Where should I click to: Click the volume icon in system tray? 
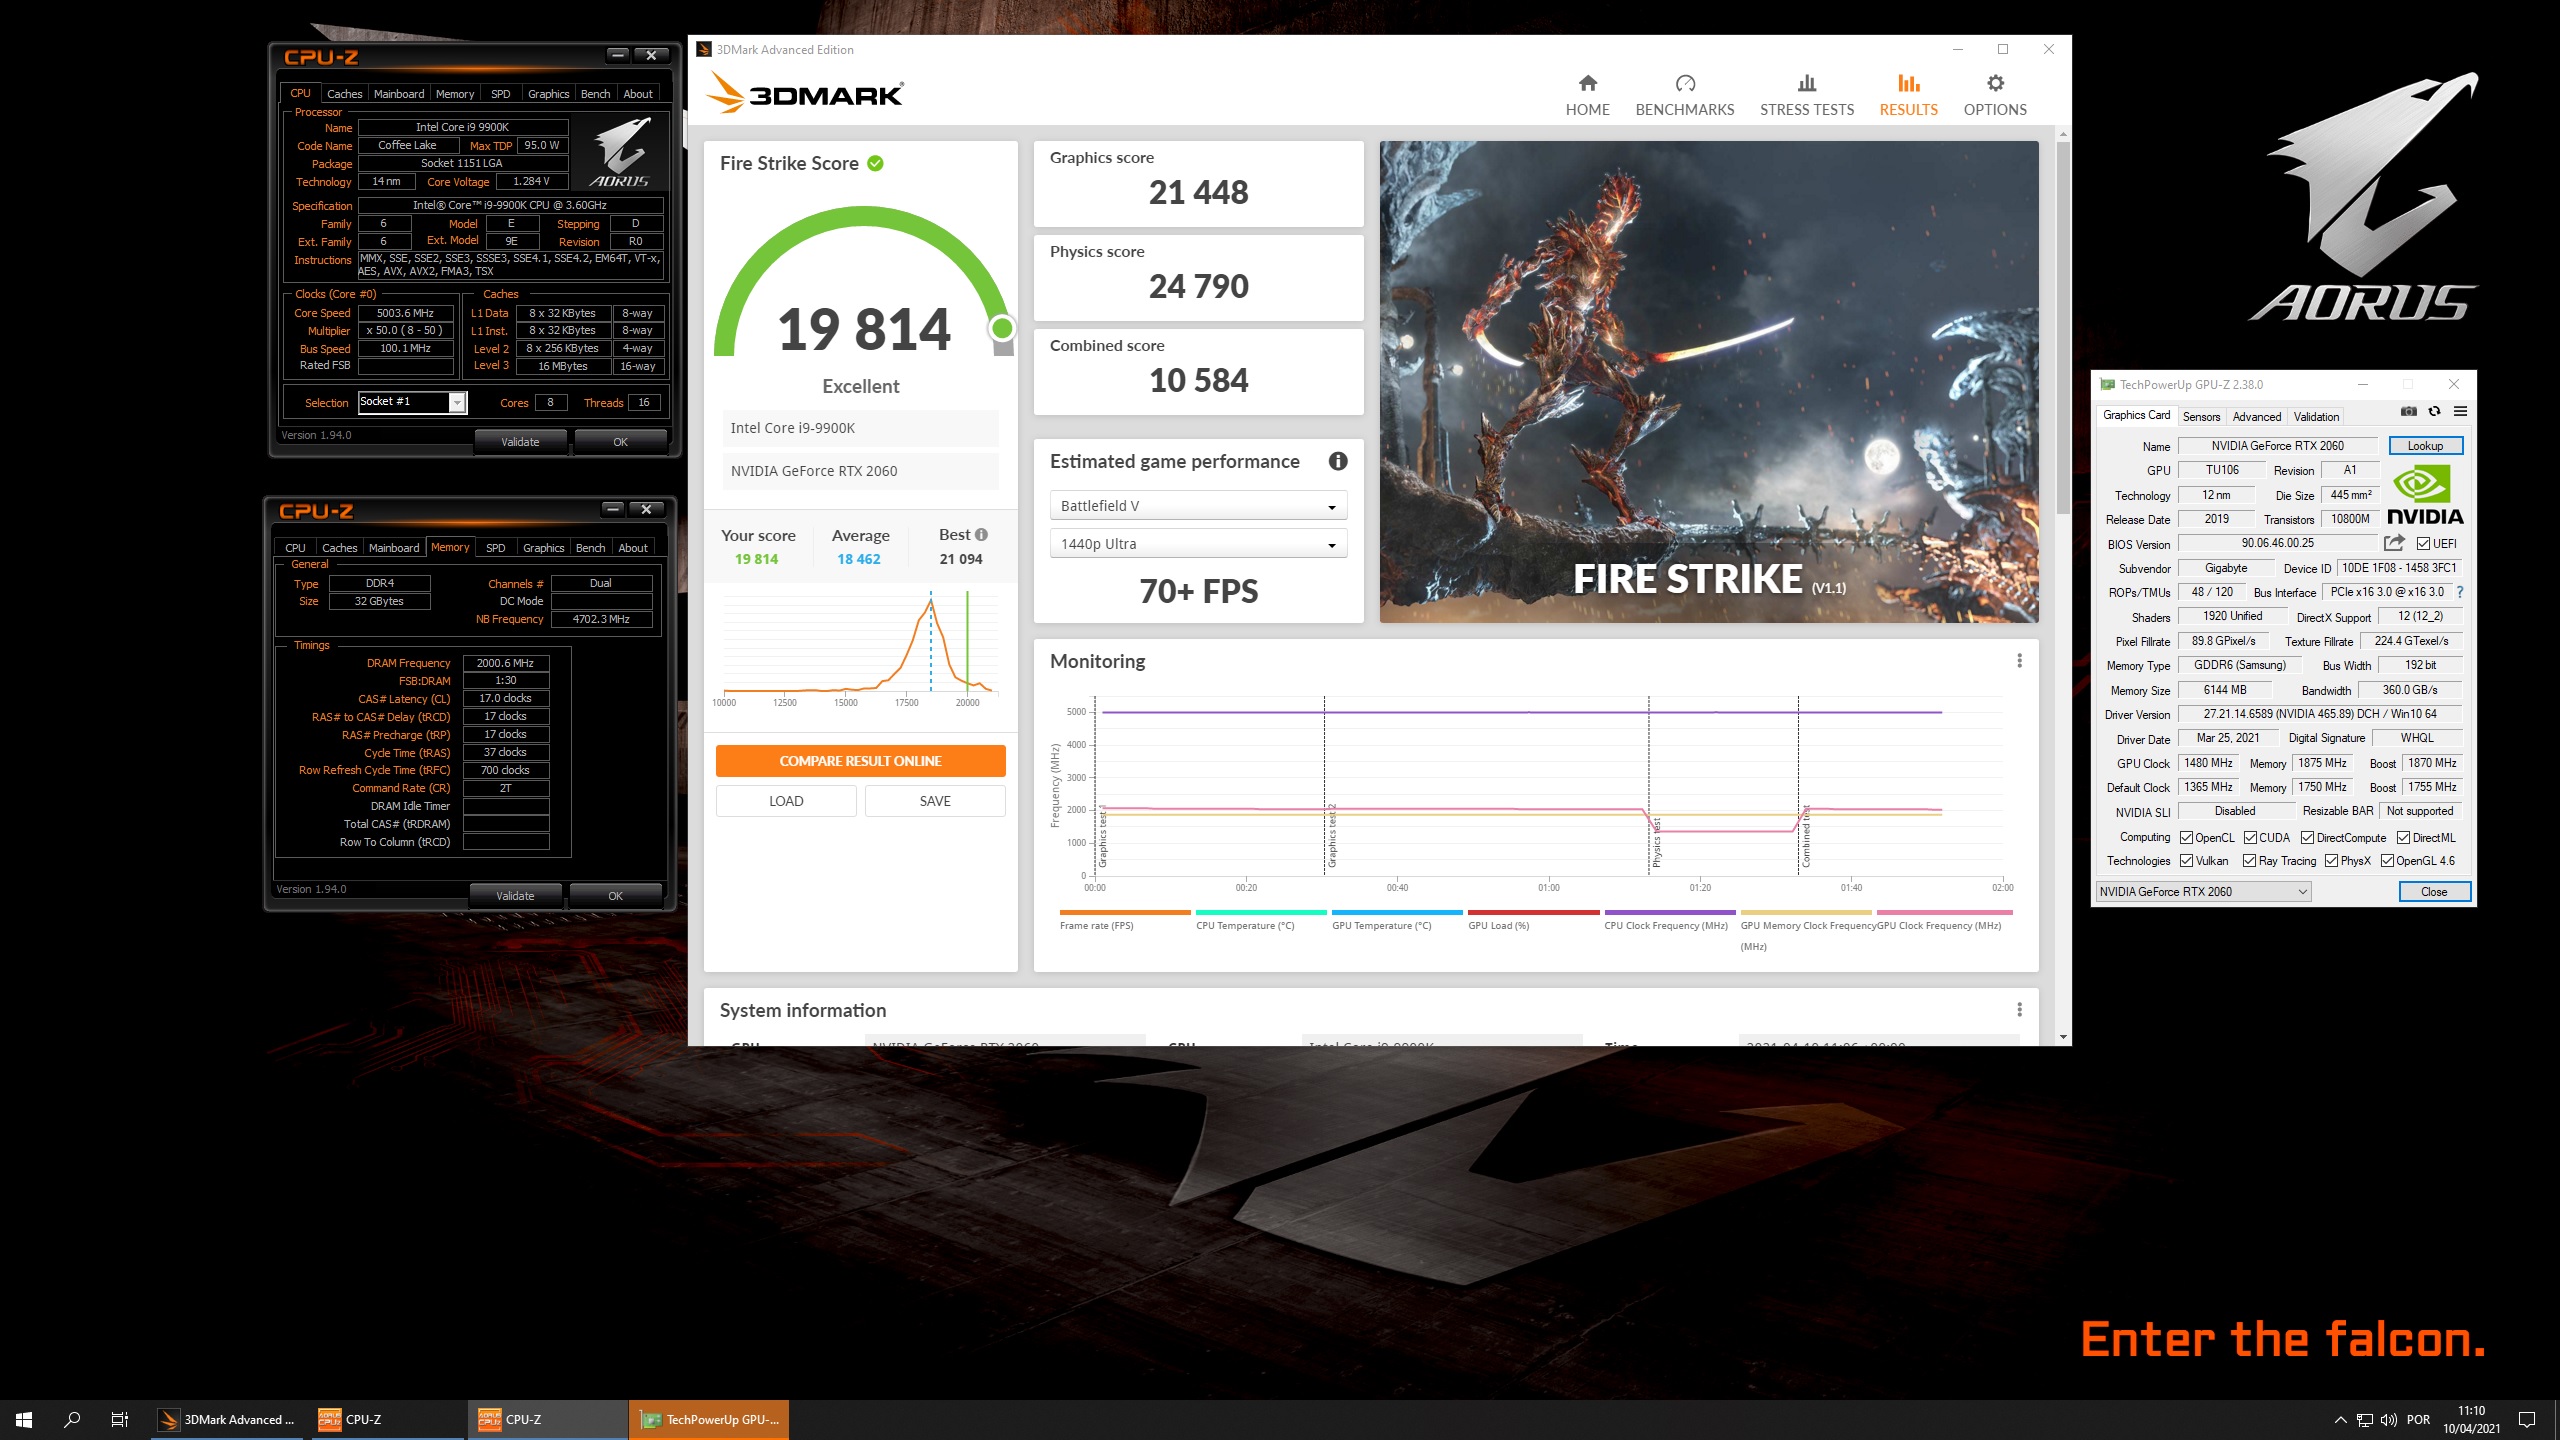(x=2389, y=1420)
